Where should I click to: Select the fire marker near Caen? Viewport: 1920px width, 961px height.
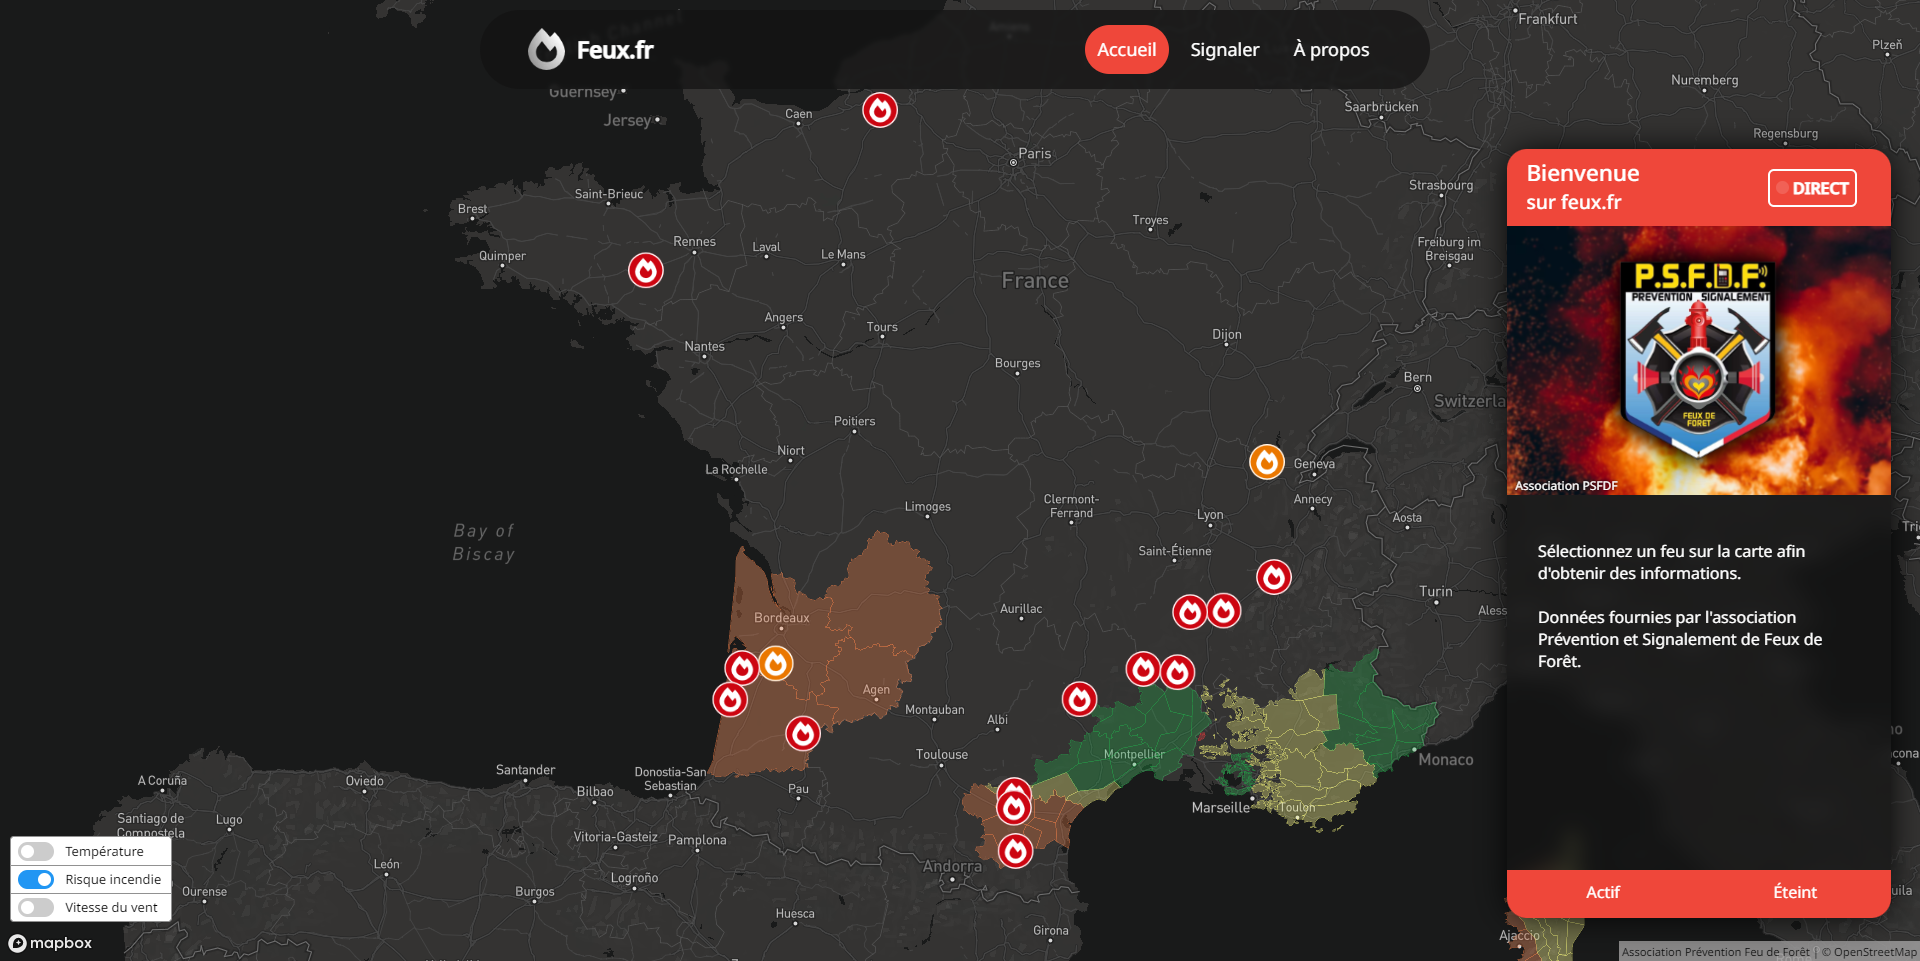(x=880, y=110)
